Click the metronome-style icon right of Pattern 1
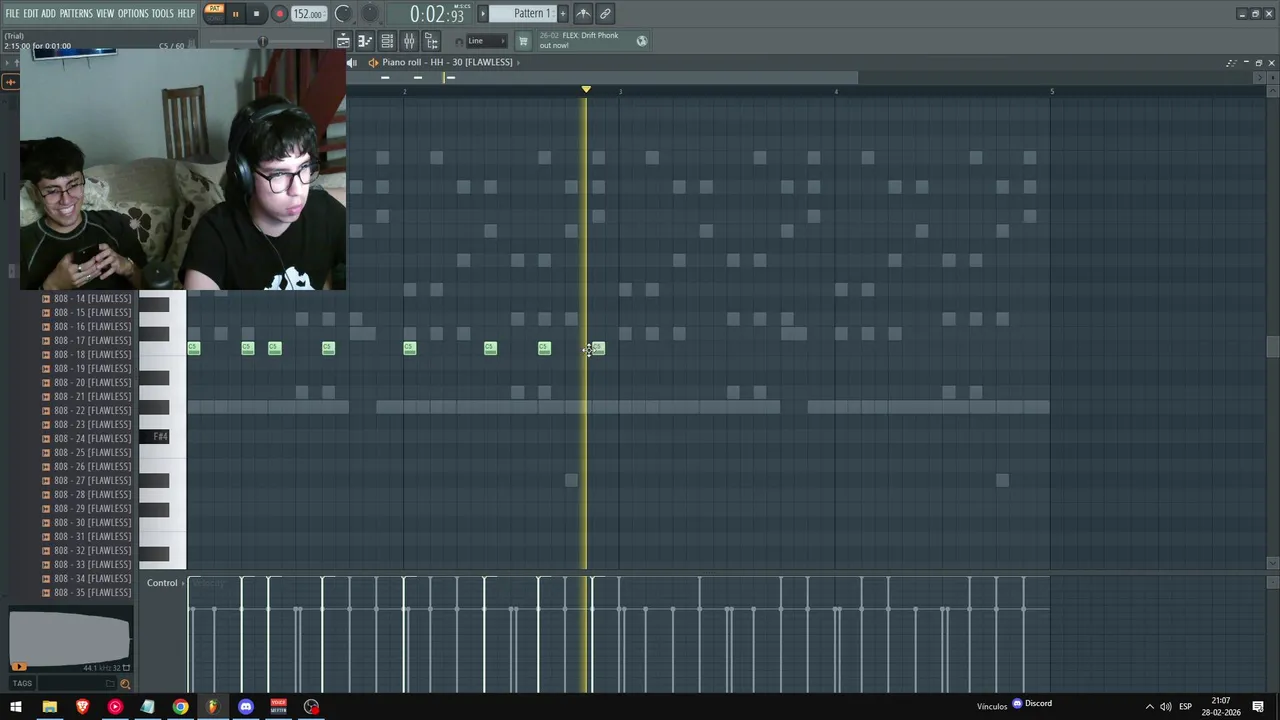The height and width of the screenshot is (720, 1280). (x=583, y=14)
